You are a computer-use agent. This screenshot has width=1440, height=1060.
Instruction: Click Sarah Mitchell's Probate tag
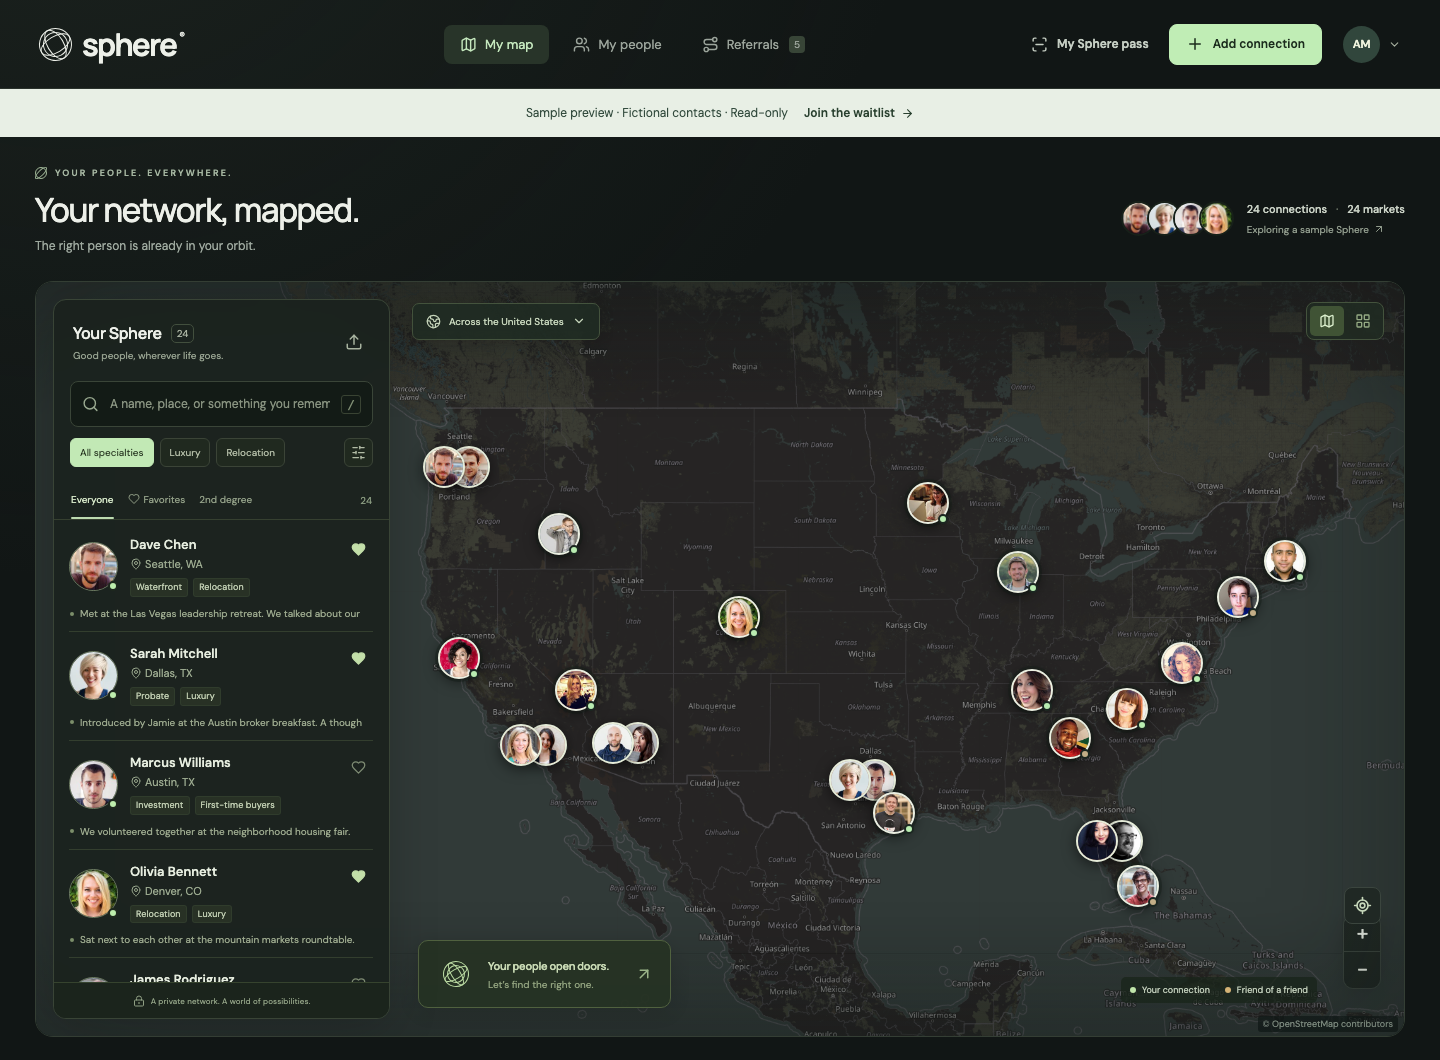152,696
